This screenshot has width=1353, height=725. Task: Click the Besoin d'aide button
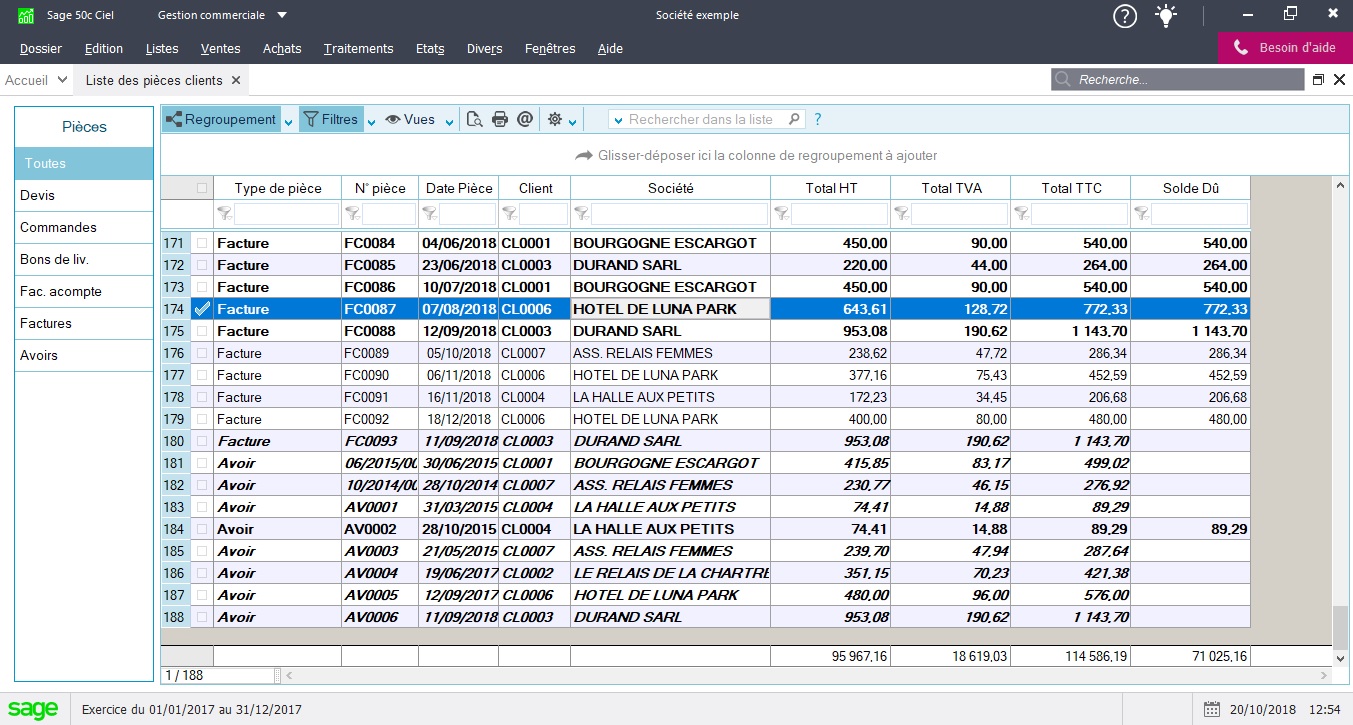pyautogui.click(x=1283, y=47)
